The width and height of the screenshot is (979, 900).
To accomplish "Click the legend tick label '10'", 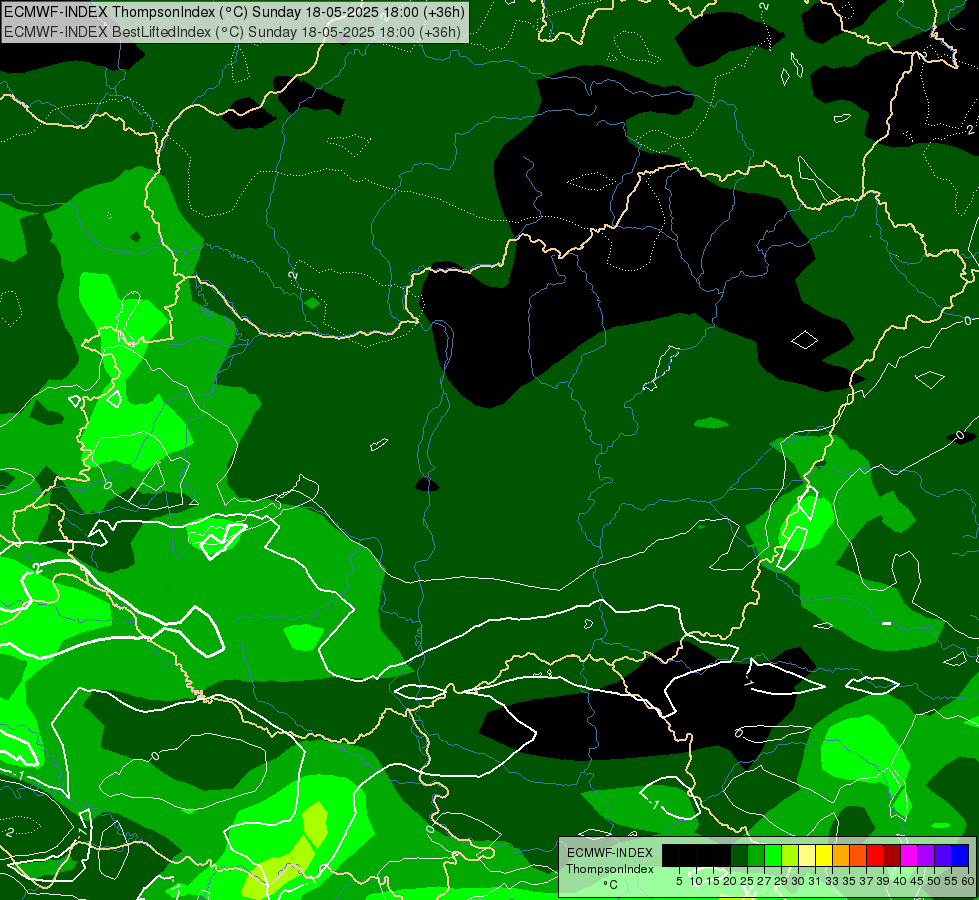I will [696, 881].
